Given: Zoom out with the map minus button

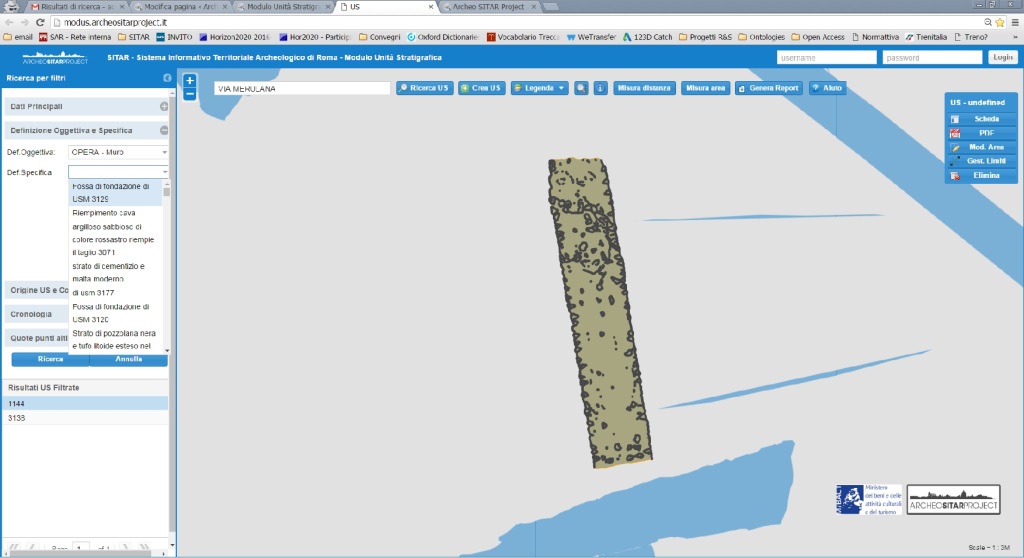Looking at the screenshot, I should [x=189, y=94].
